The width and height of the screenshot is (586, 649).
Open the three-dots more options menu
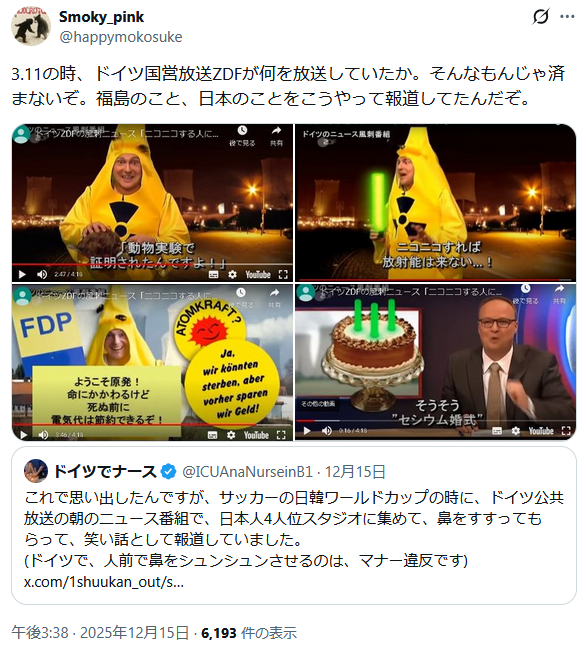567,17
